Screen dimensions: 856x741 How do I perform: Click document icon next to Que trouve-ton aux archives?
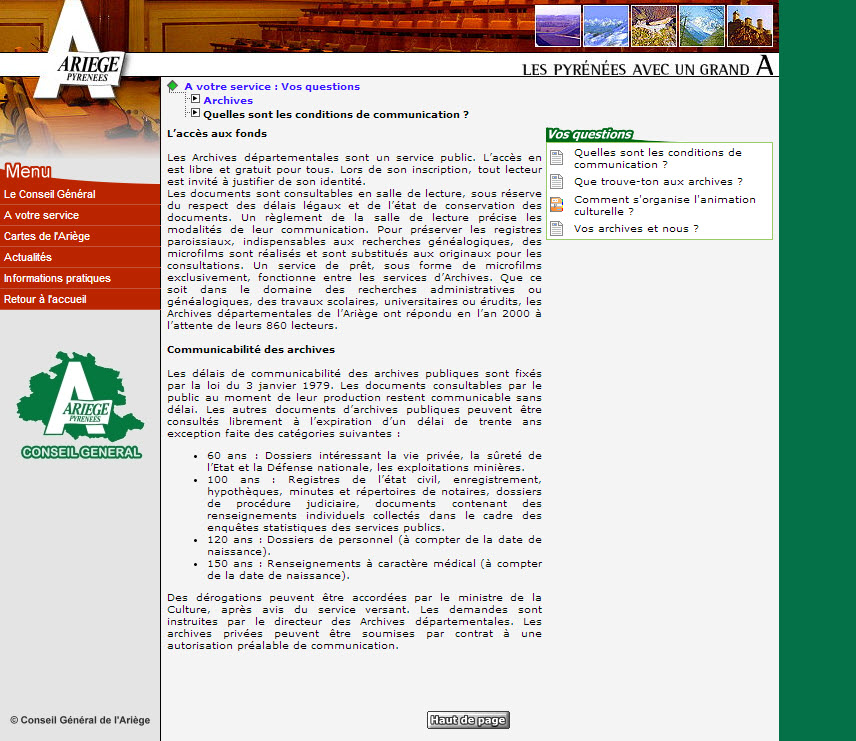pos(556,181)
